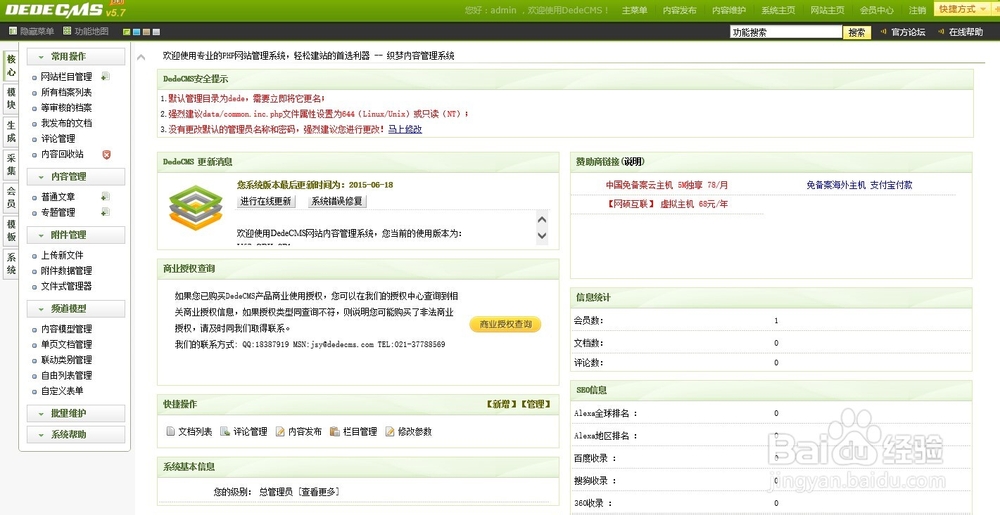
Task: Switch to the 系统 side tab
Action: [11, 263]
